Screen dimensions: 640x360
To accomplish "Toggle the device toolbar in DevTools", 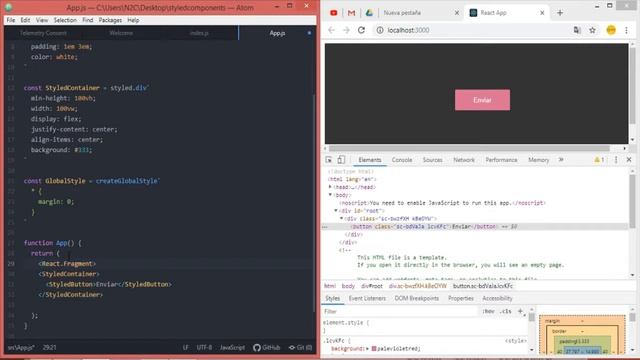I will tap(341, 160).
